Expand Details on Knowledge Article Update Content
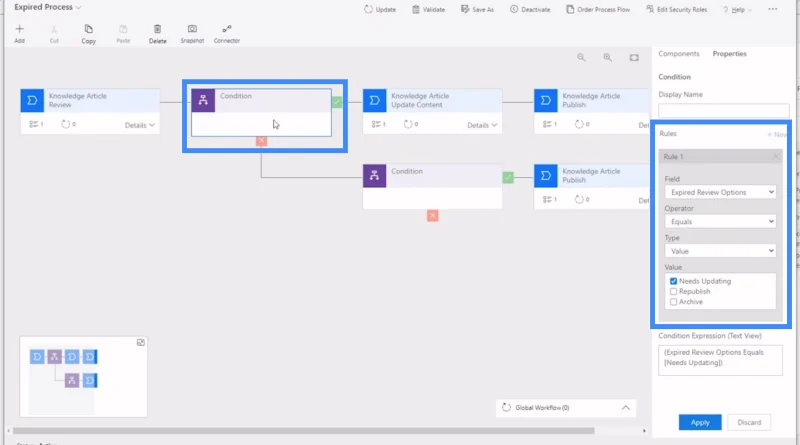 tap(482, 125)
